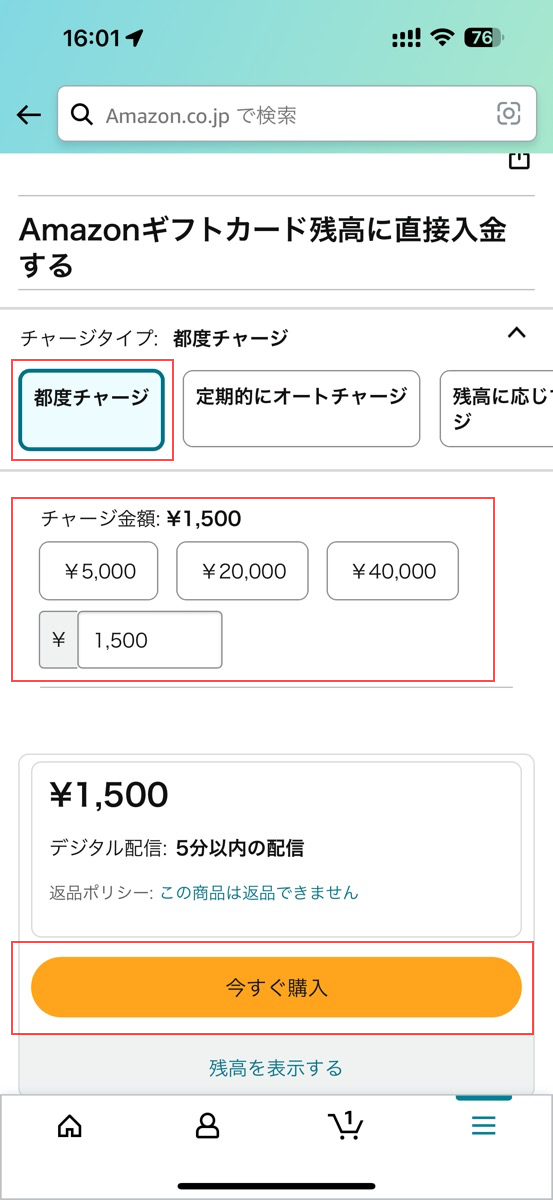This screenshot has width=553, height=1200.
Task: Focus the Amazon.co.jp search field
Action: [296, 115]
